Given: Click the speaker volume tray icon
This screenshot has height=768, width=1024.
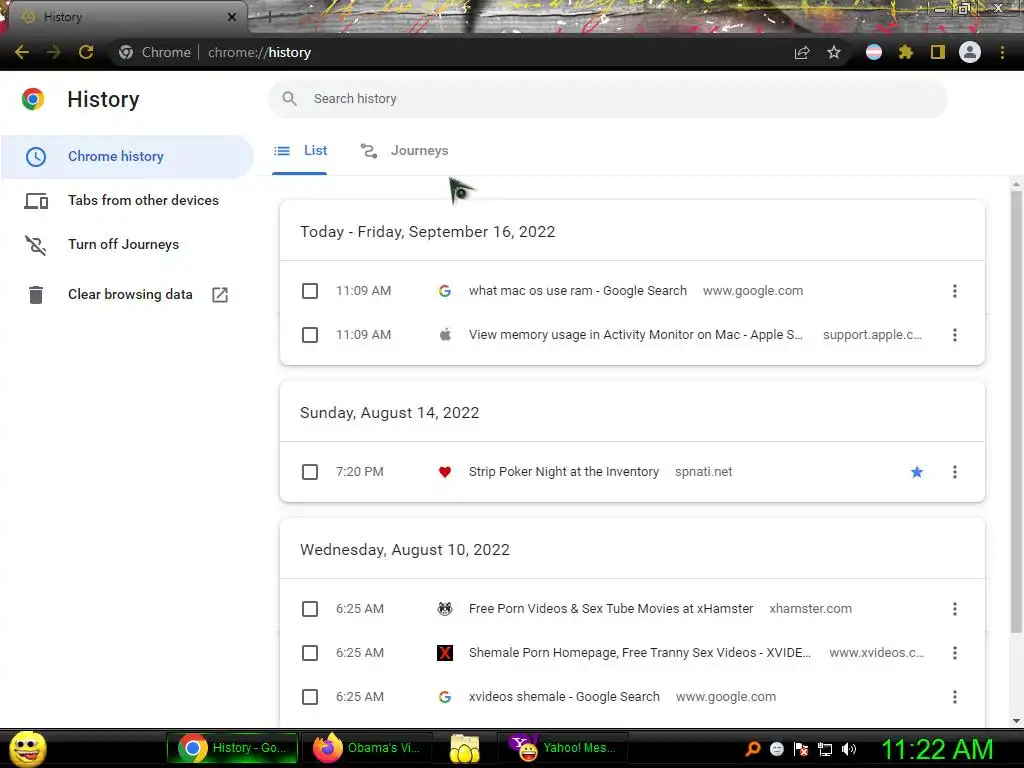Looking at the screenshot, I should [849, 749].
